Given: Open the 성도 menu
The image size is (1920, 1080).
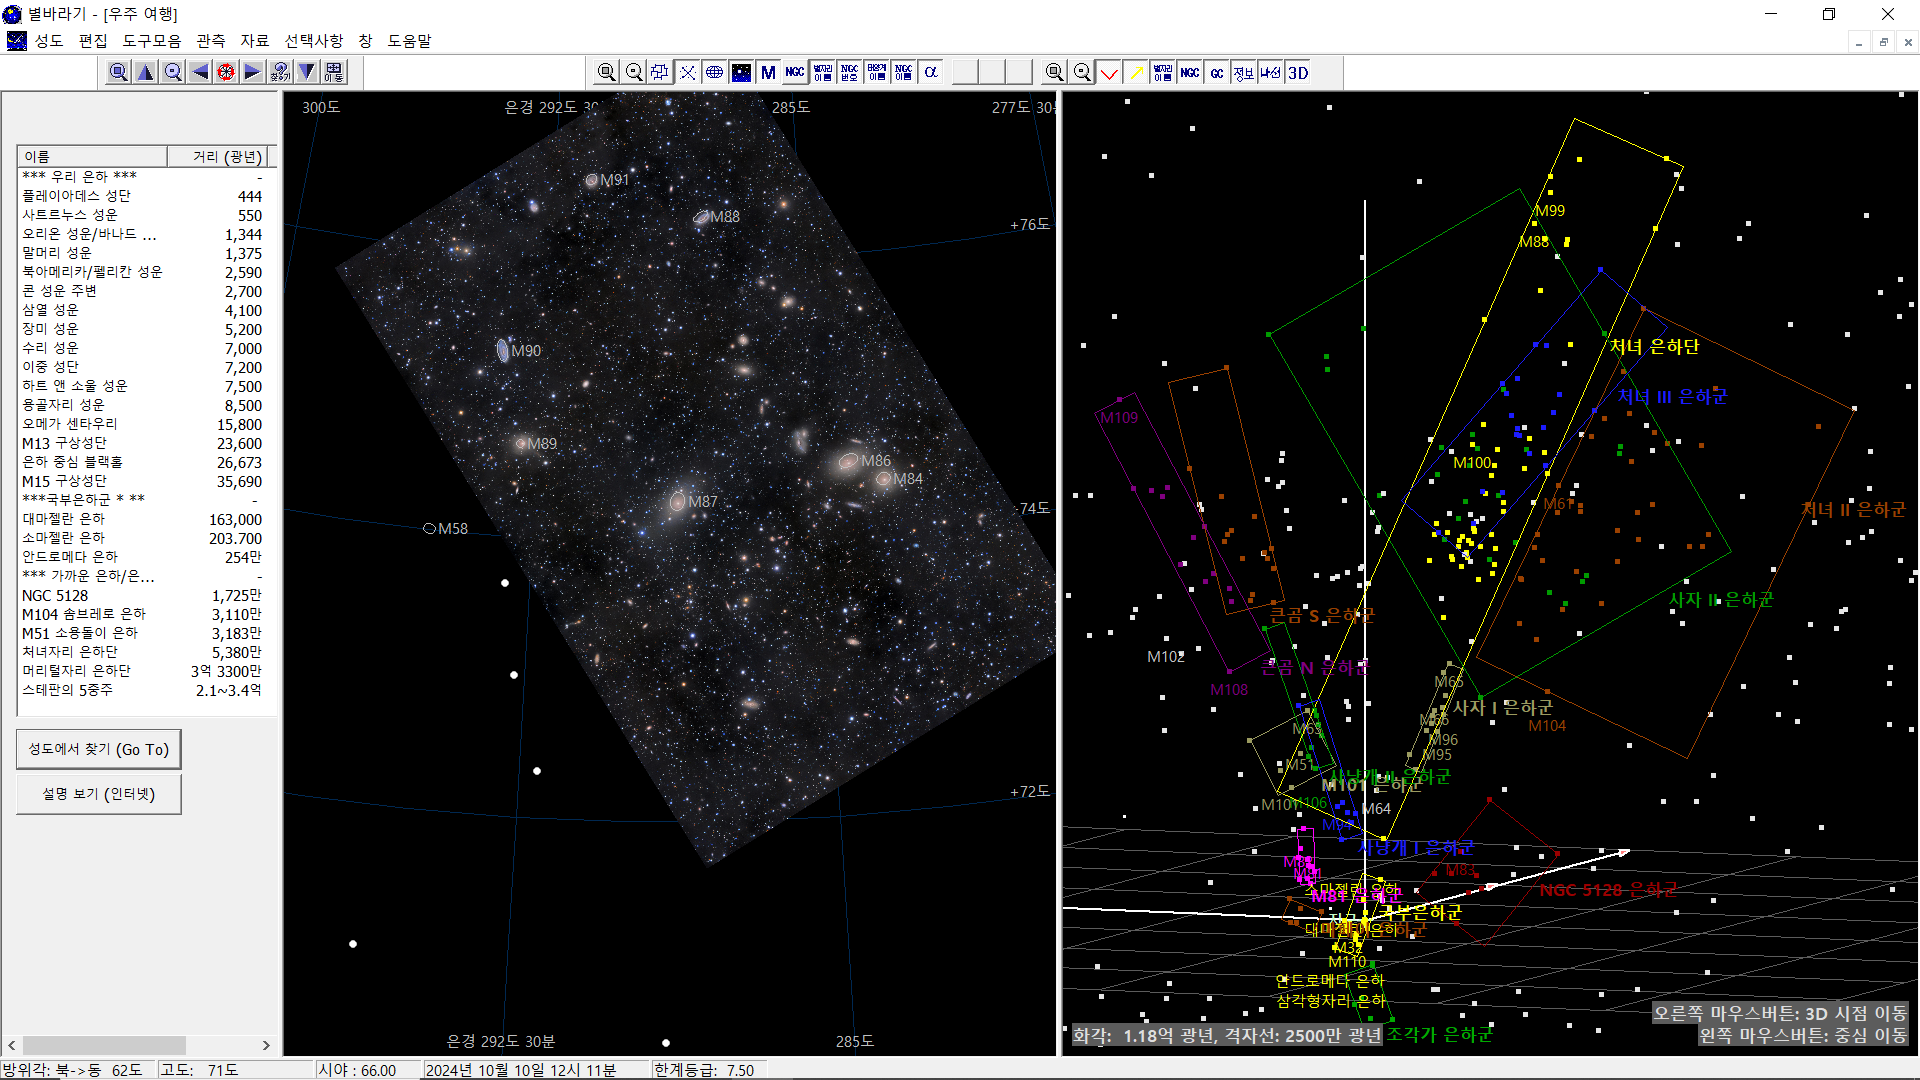Looking at the screenshot, I should [48, 41].
